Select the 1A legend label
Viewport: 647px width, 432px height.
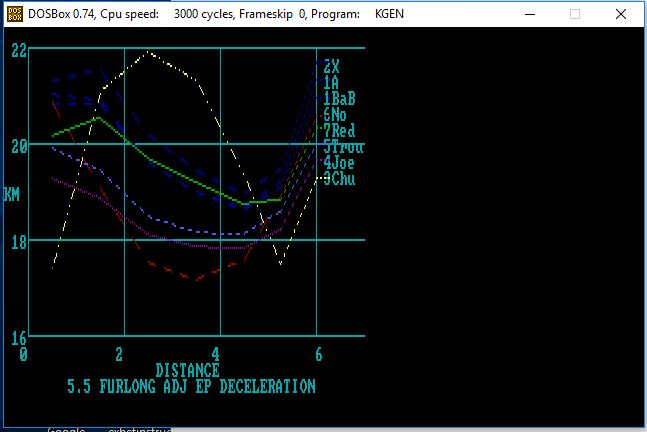331,83
